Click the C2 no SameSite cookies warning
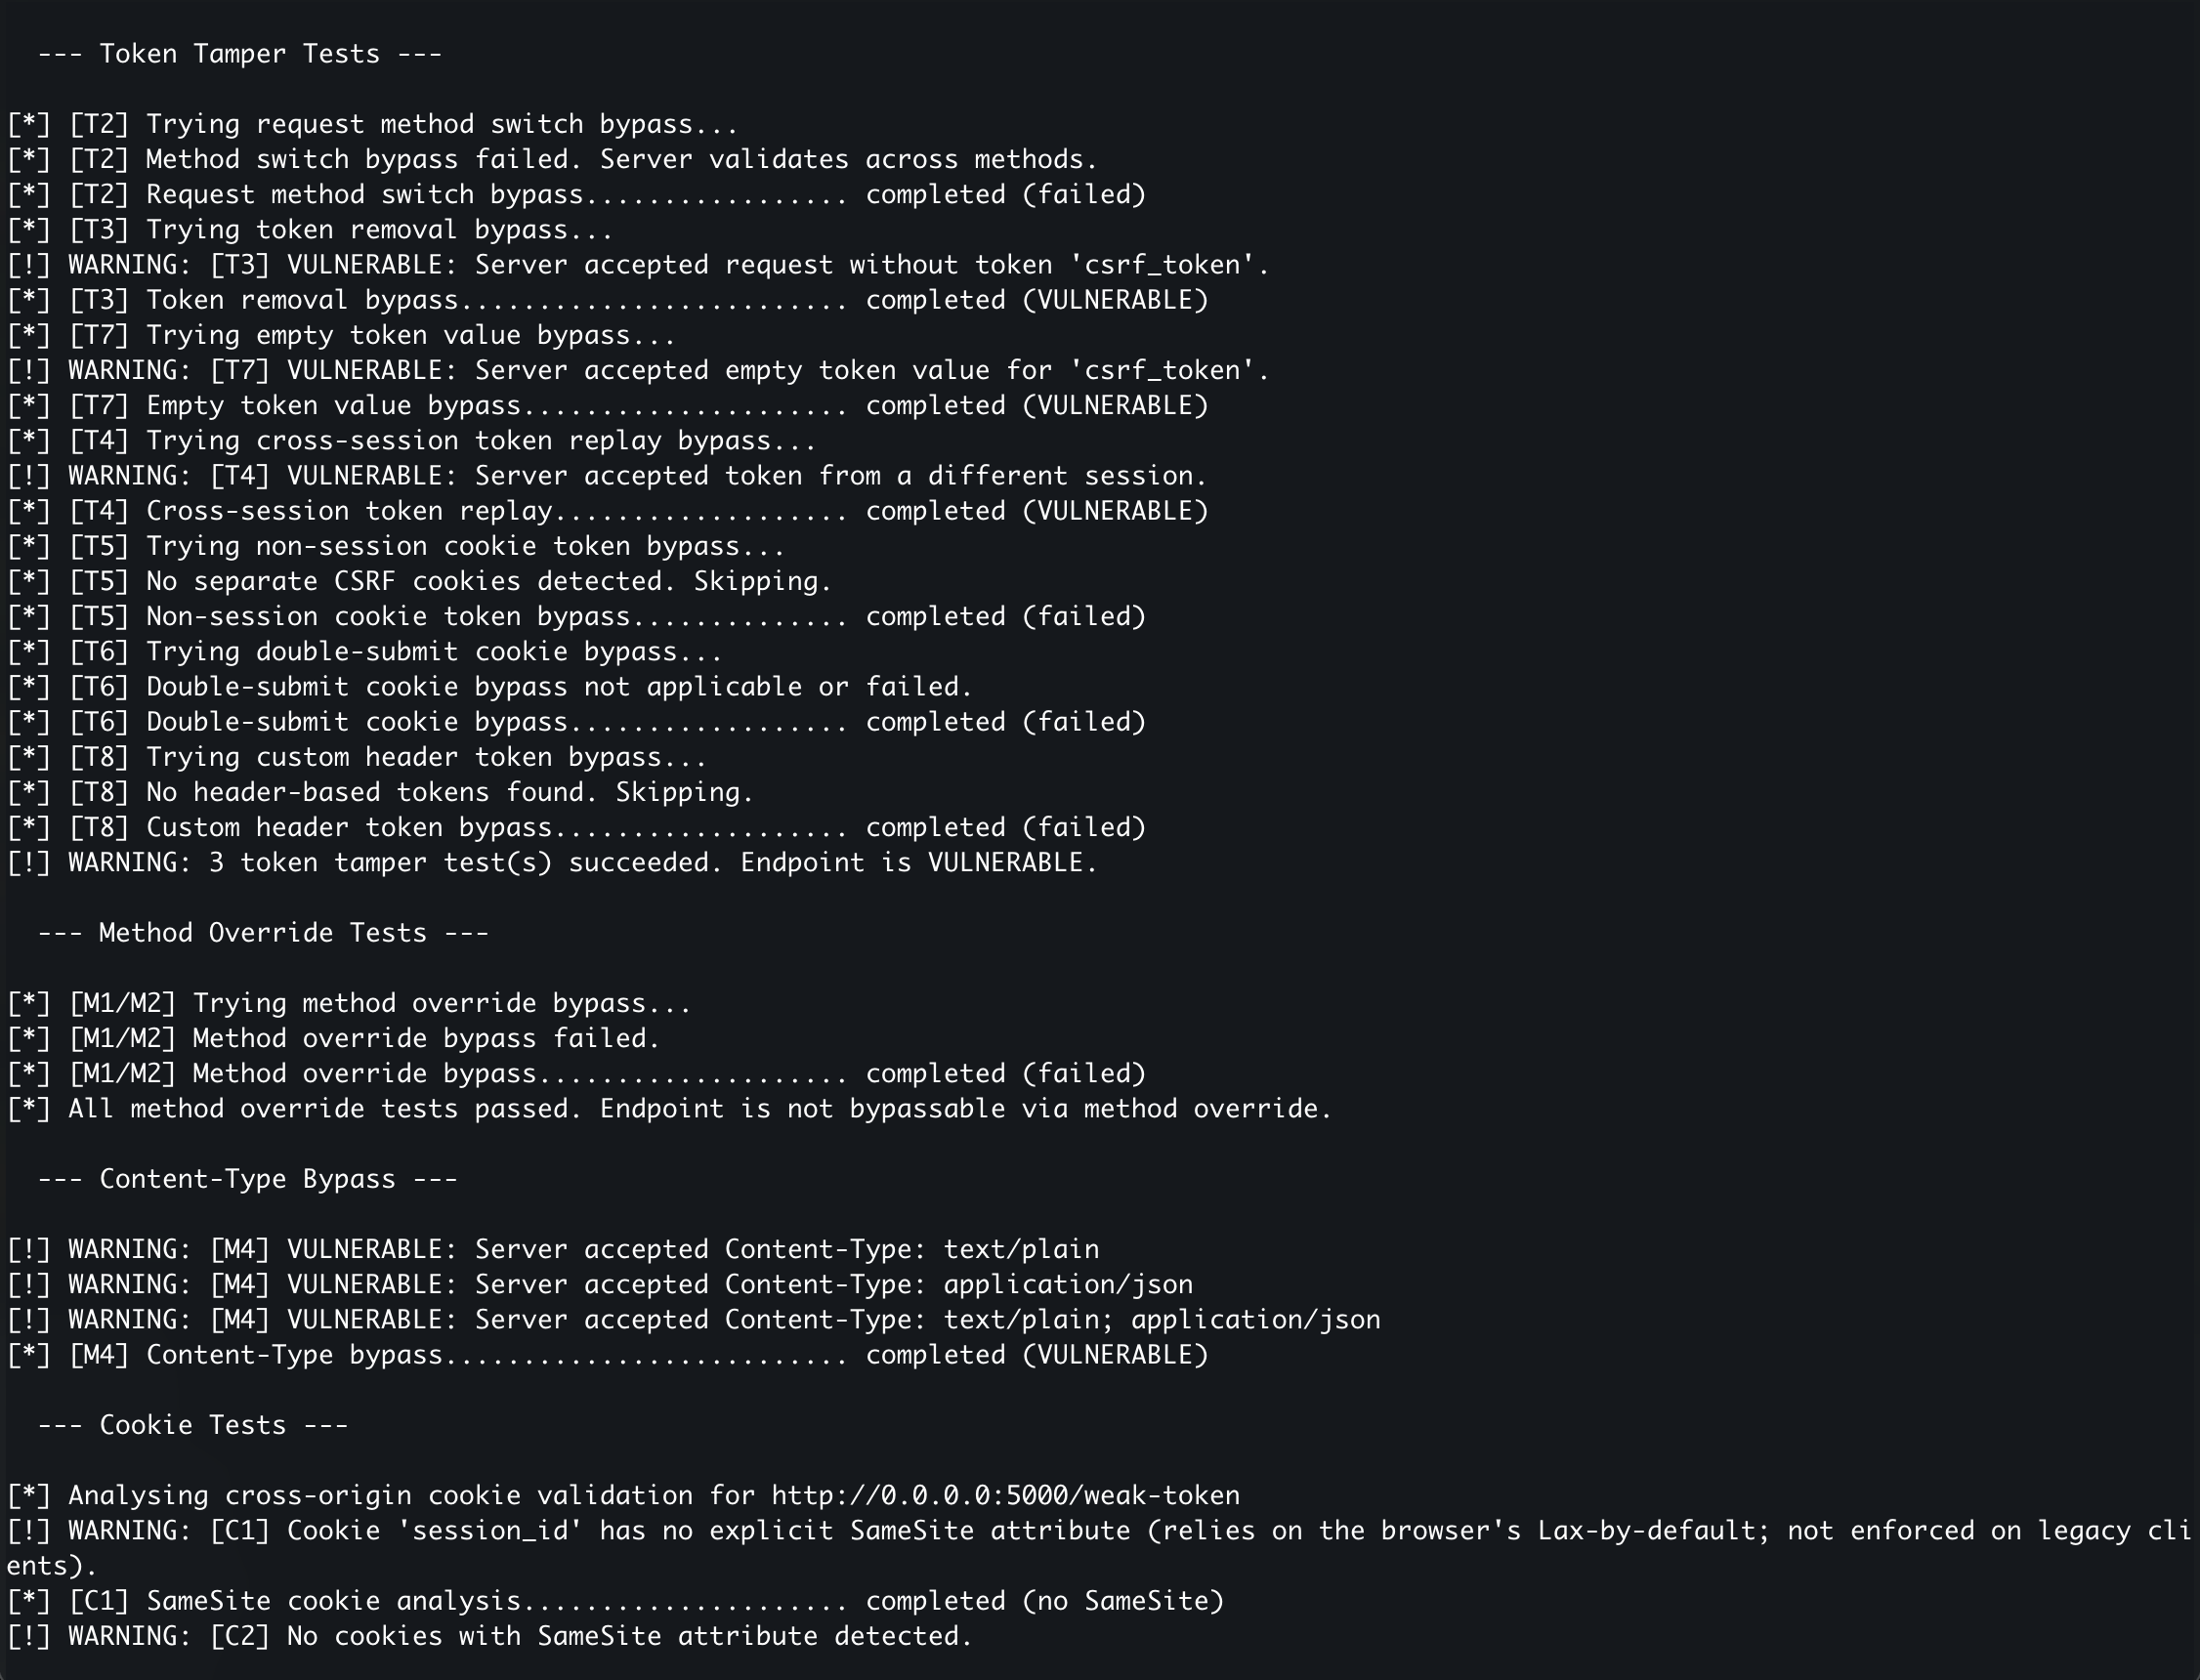 pos(490,1636)
